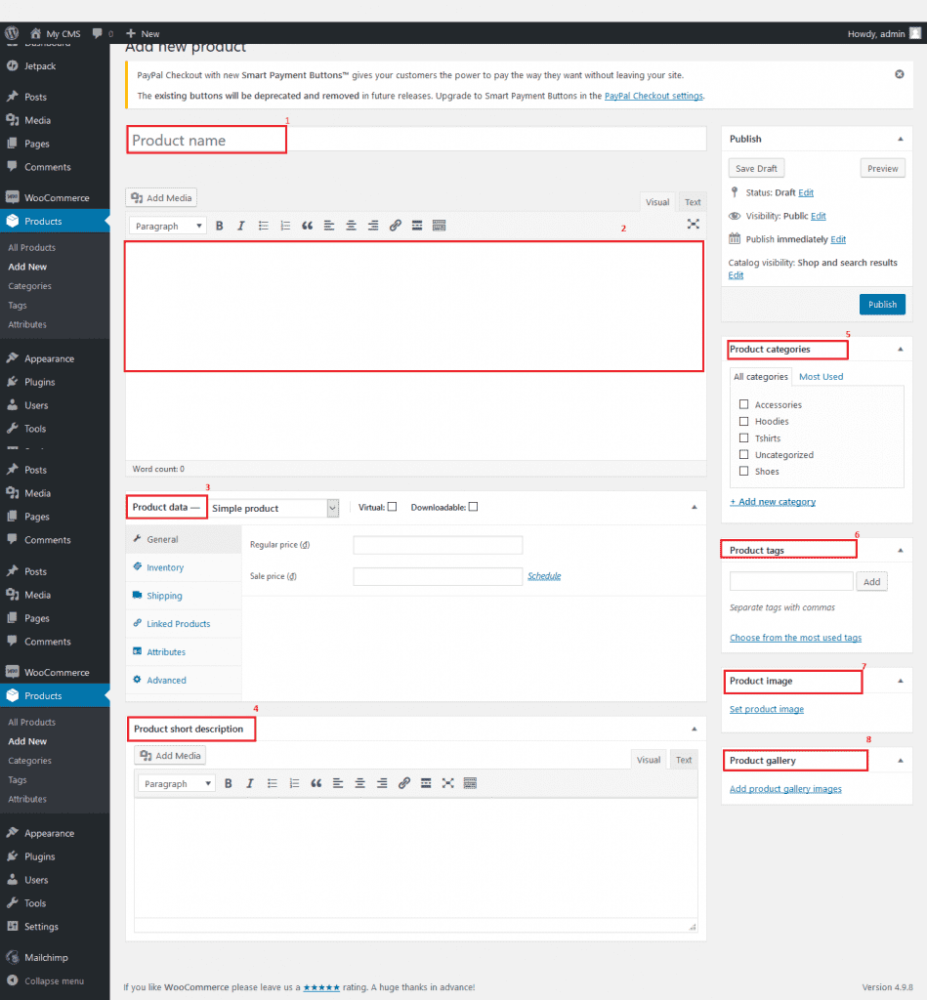Click New in the admin bar
The image size is (927, 1000).
tap(143, 33)
